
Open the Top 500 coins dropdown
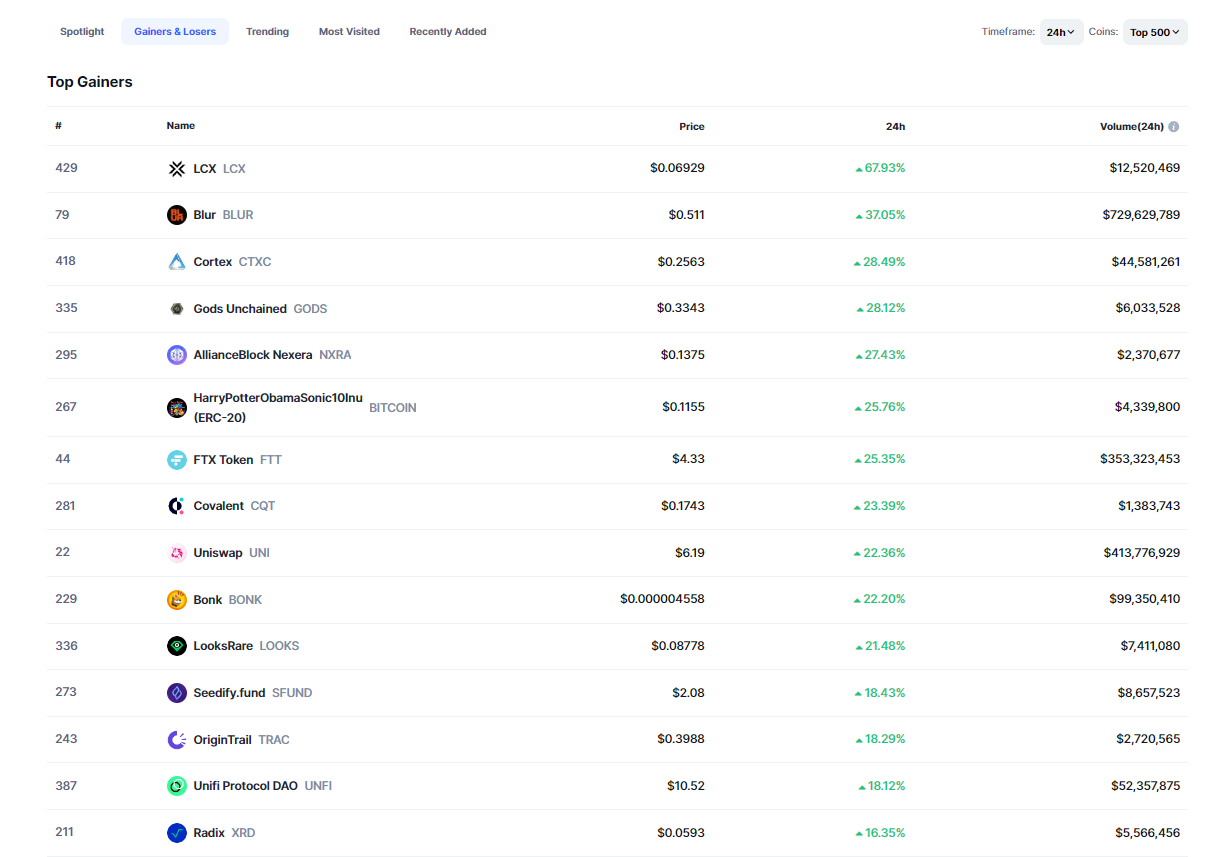point(1154,32)
